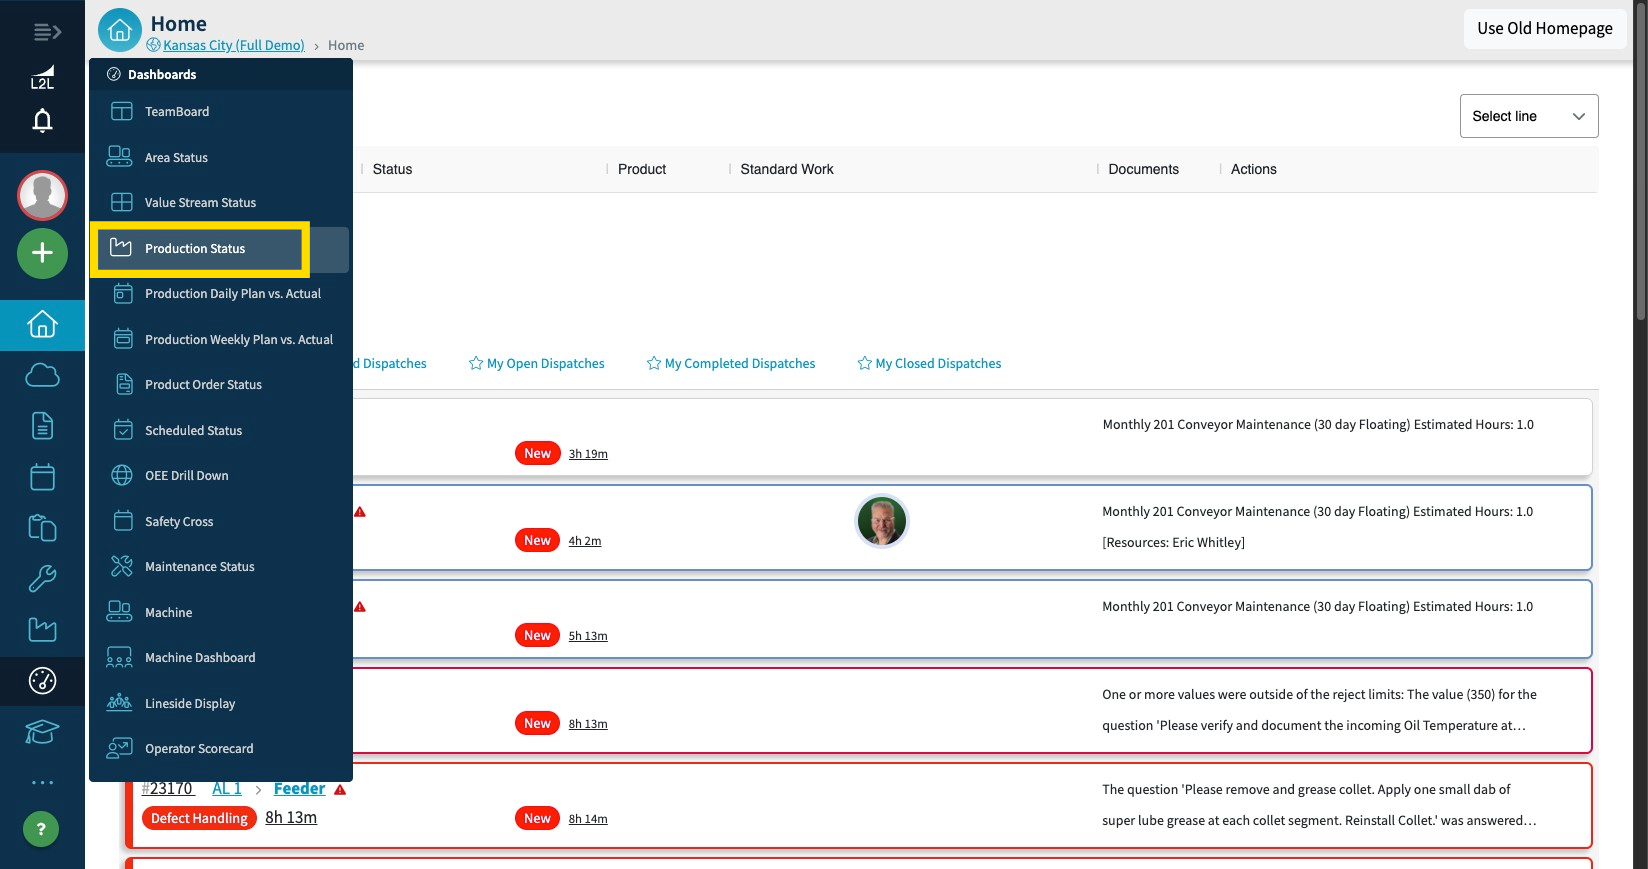Image resolution: width=1648 pixels, height=869 pixels.
Task: Show more sidebar items via ellipsis
Action: pos(42,782)
